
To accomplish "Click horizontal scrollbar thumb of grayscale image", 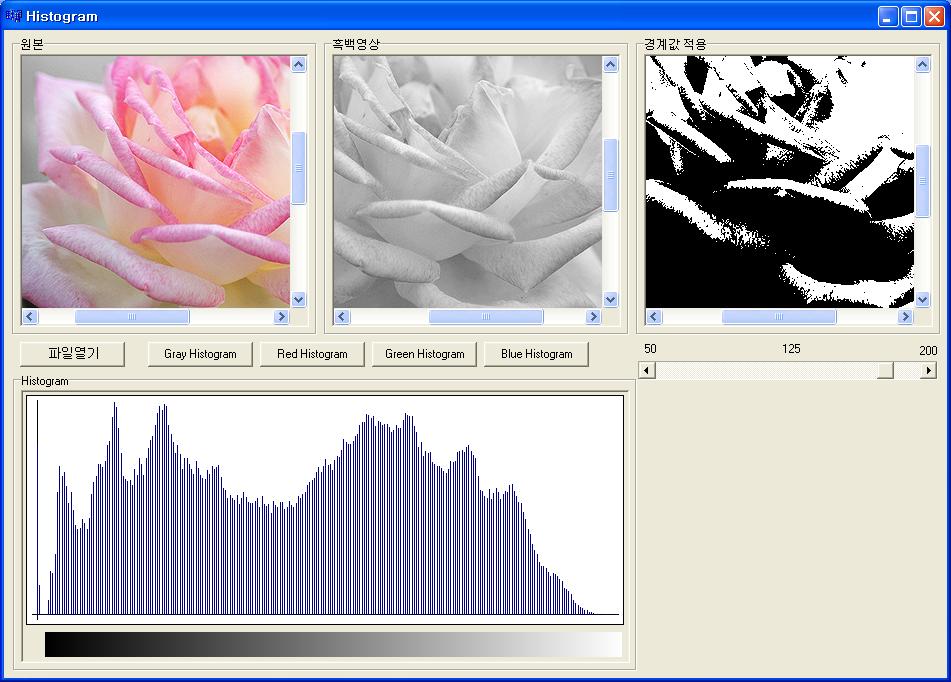I will click(x=486, y=317).
